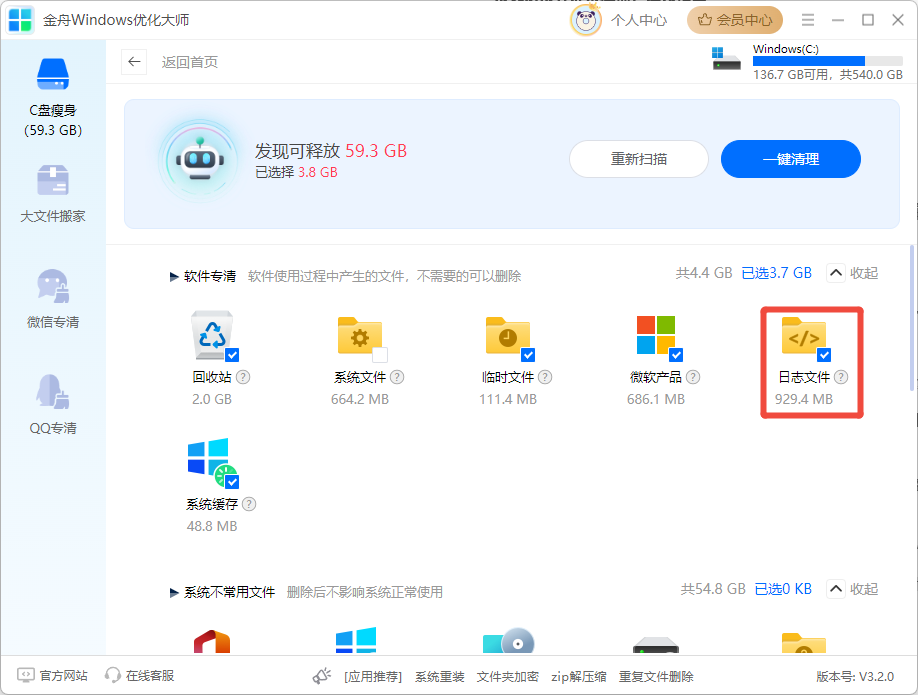Click the disc icon under 系统不常用文件
Viewport: 918px width, 695px height.
click(509, 642)
